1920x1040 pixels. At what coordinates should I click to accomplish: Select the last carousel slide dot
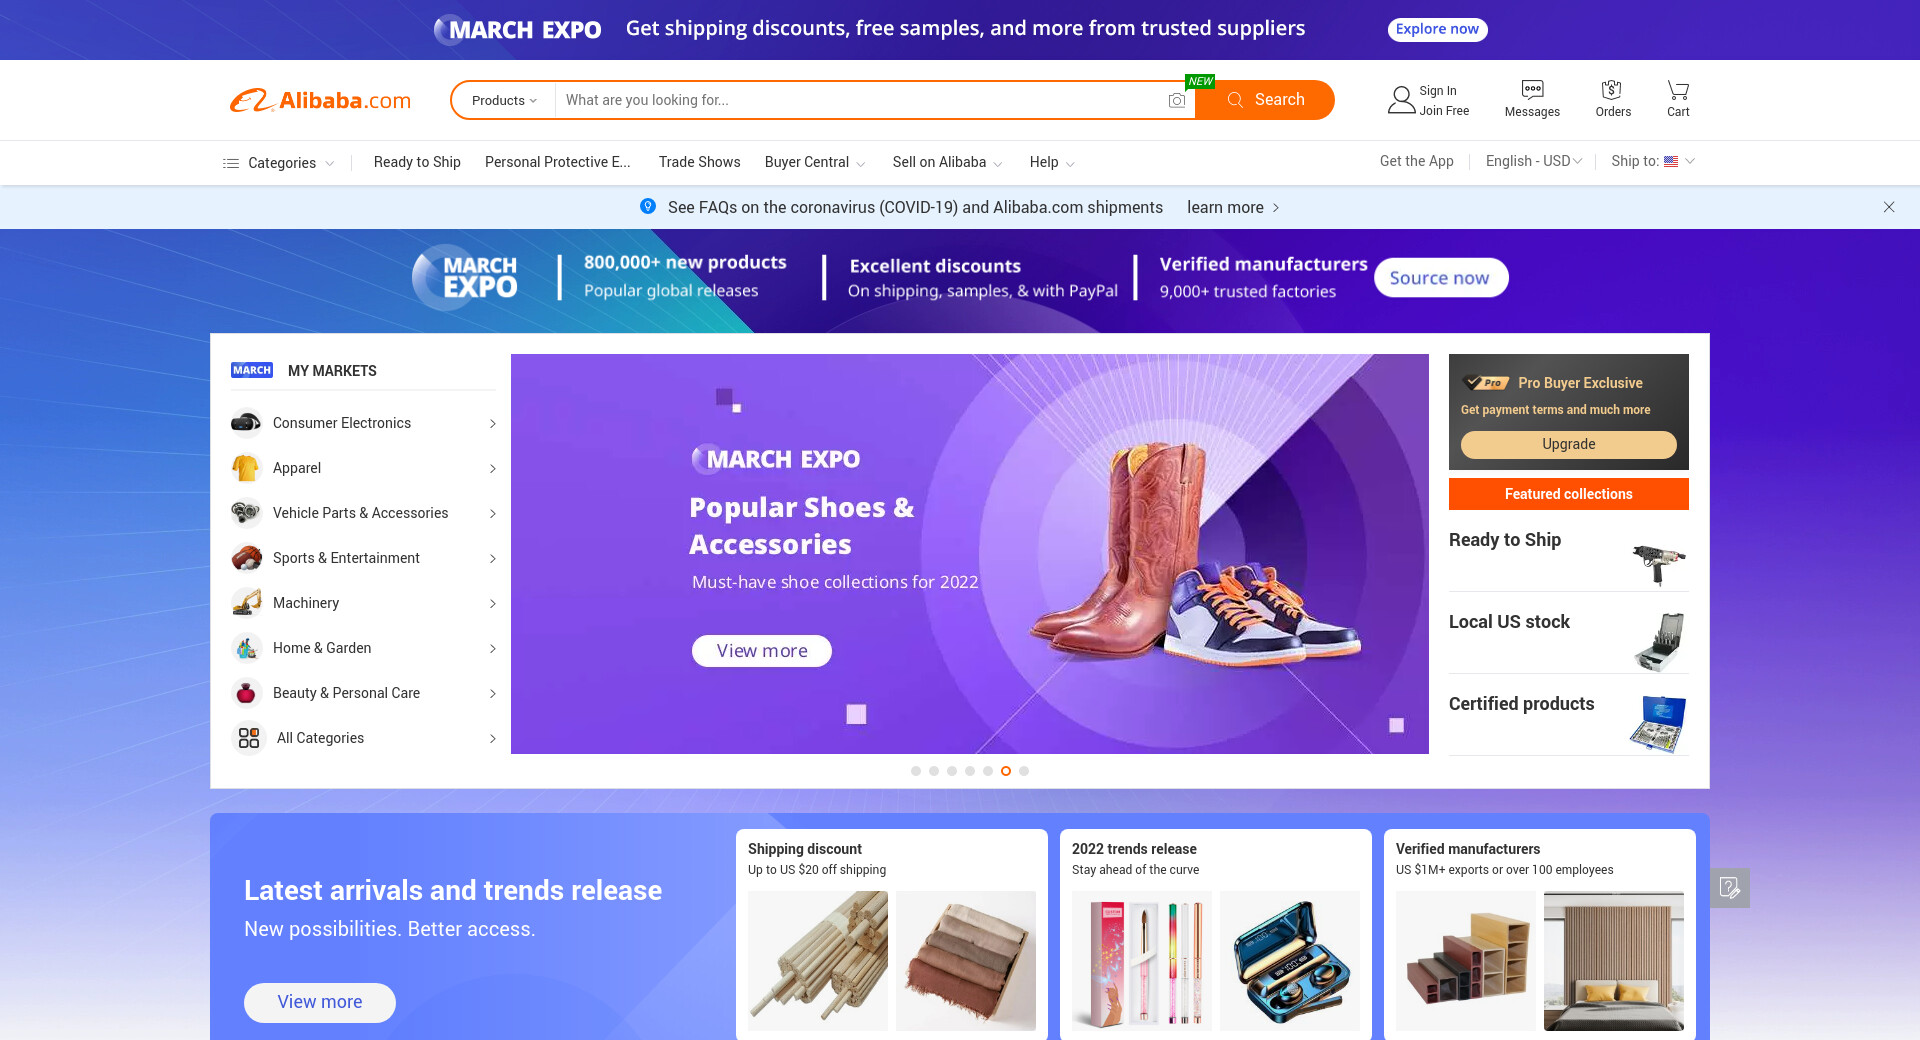(1024, 771)
